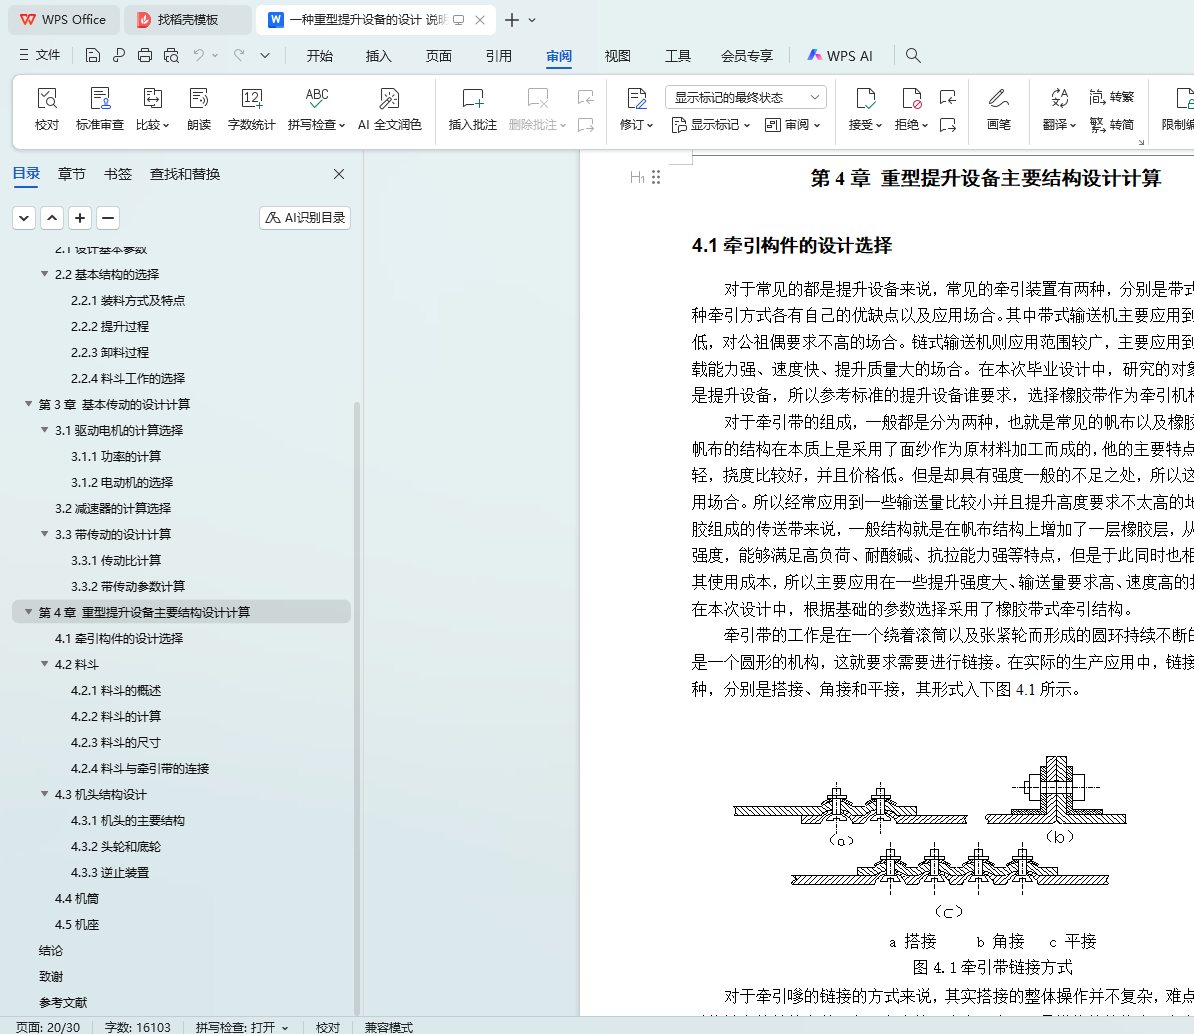The image size is (1194, 1034).
Task: Collapse the 第 3 章 基本传动的设计计算 node
Action: [x=28, y=404]
